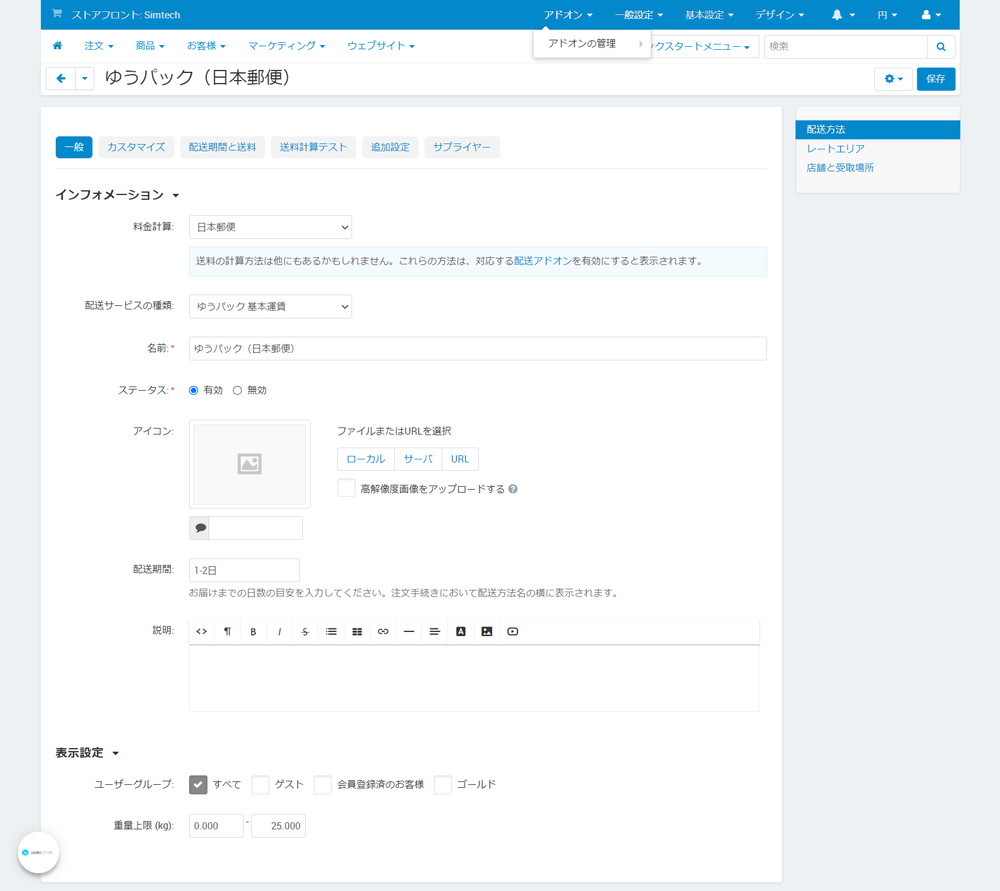Screen dimensions: 1000x891
Task: Insert a hyperlink in the editor
Action: tap(383, 631)
